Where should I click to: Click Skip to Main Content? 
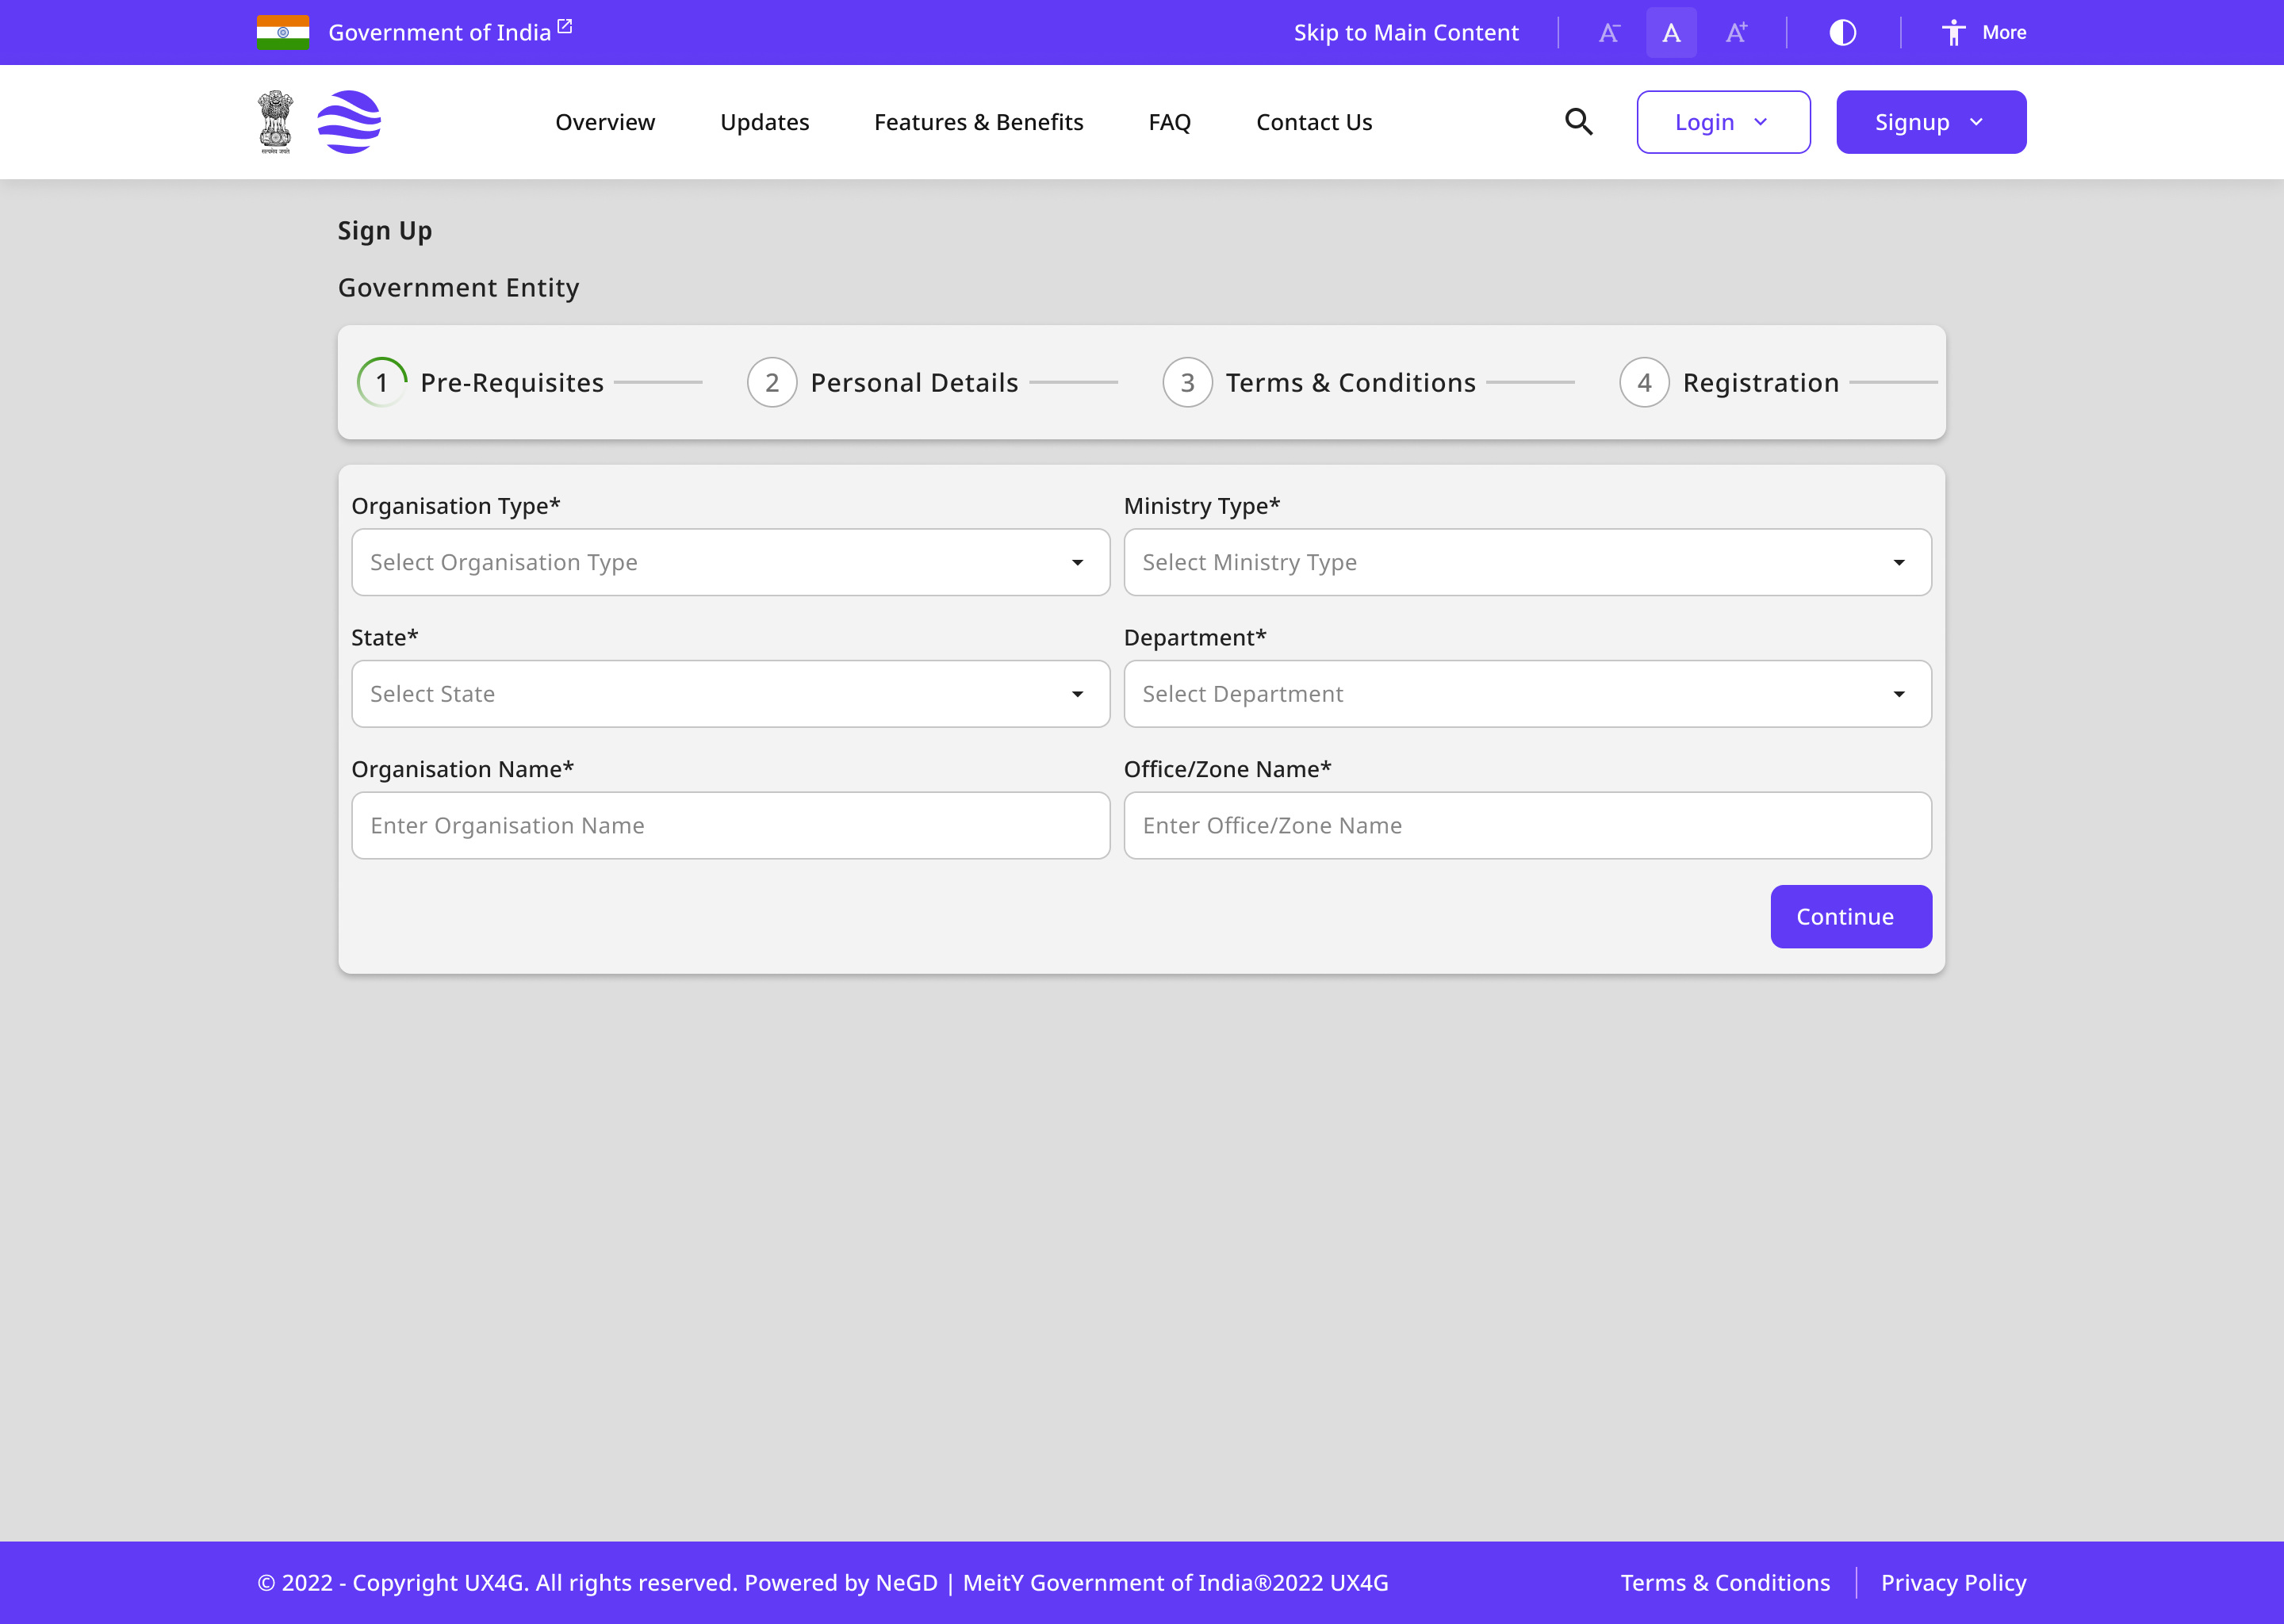[x=1406, y=33]
